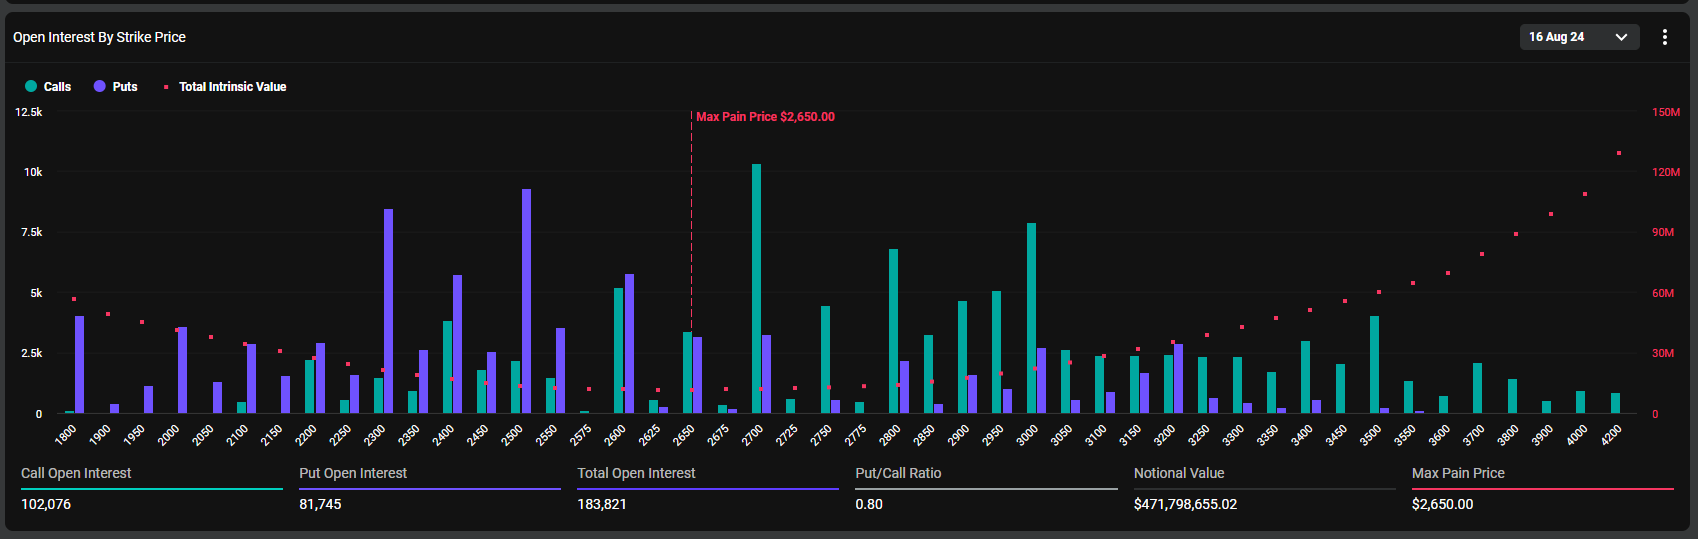Select the Call Open Interest stat
Screen dimensions: 1698x539
click(x=76, y=473)
